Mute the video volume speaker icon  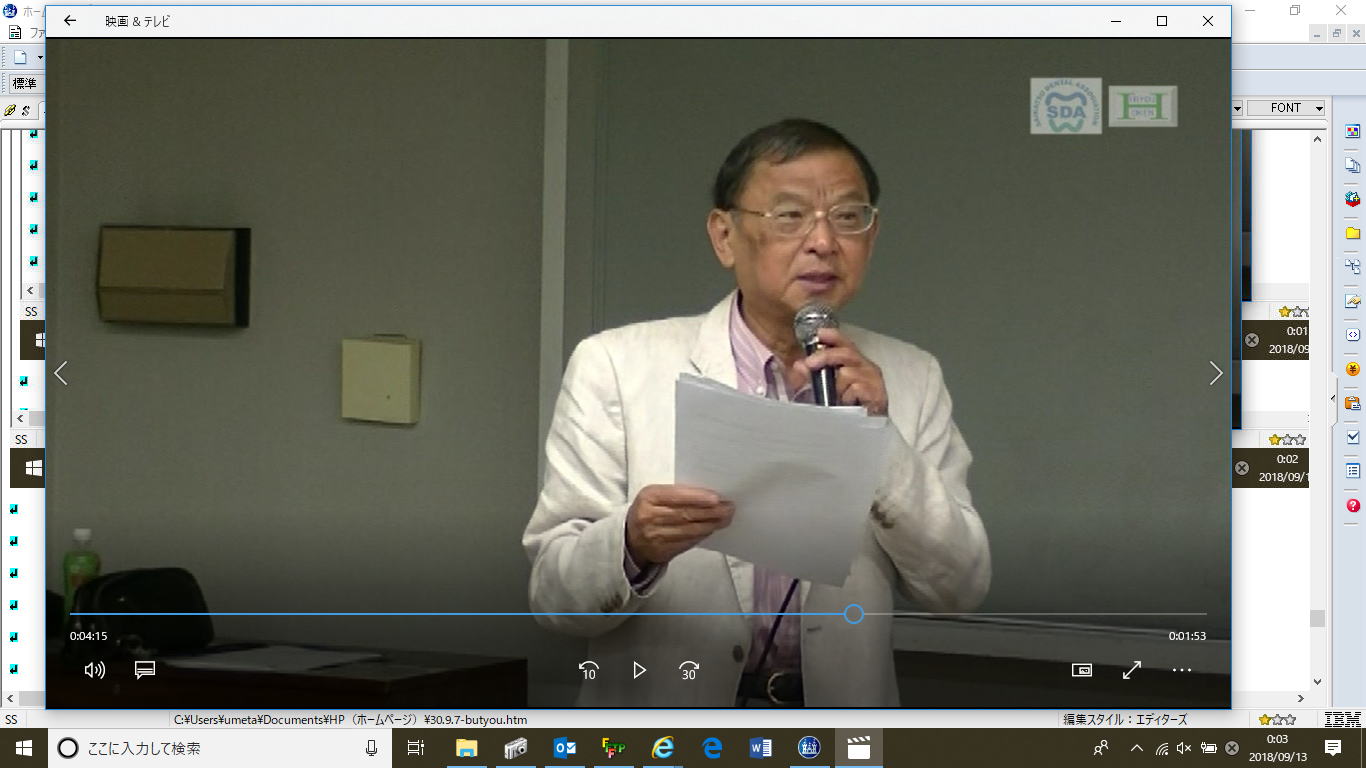pyautogui.click(x=95, y=670)
